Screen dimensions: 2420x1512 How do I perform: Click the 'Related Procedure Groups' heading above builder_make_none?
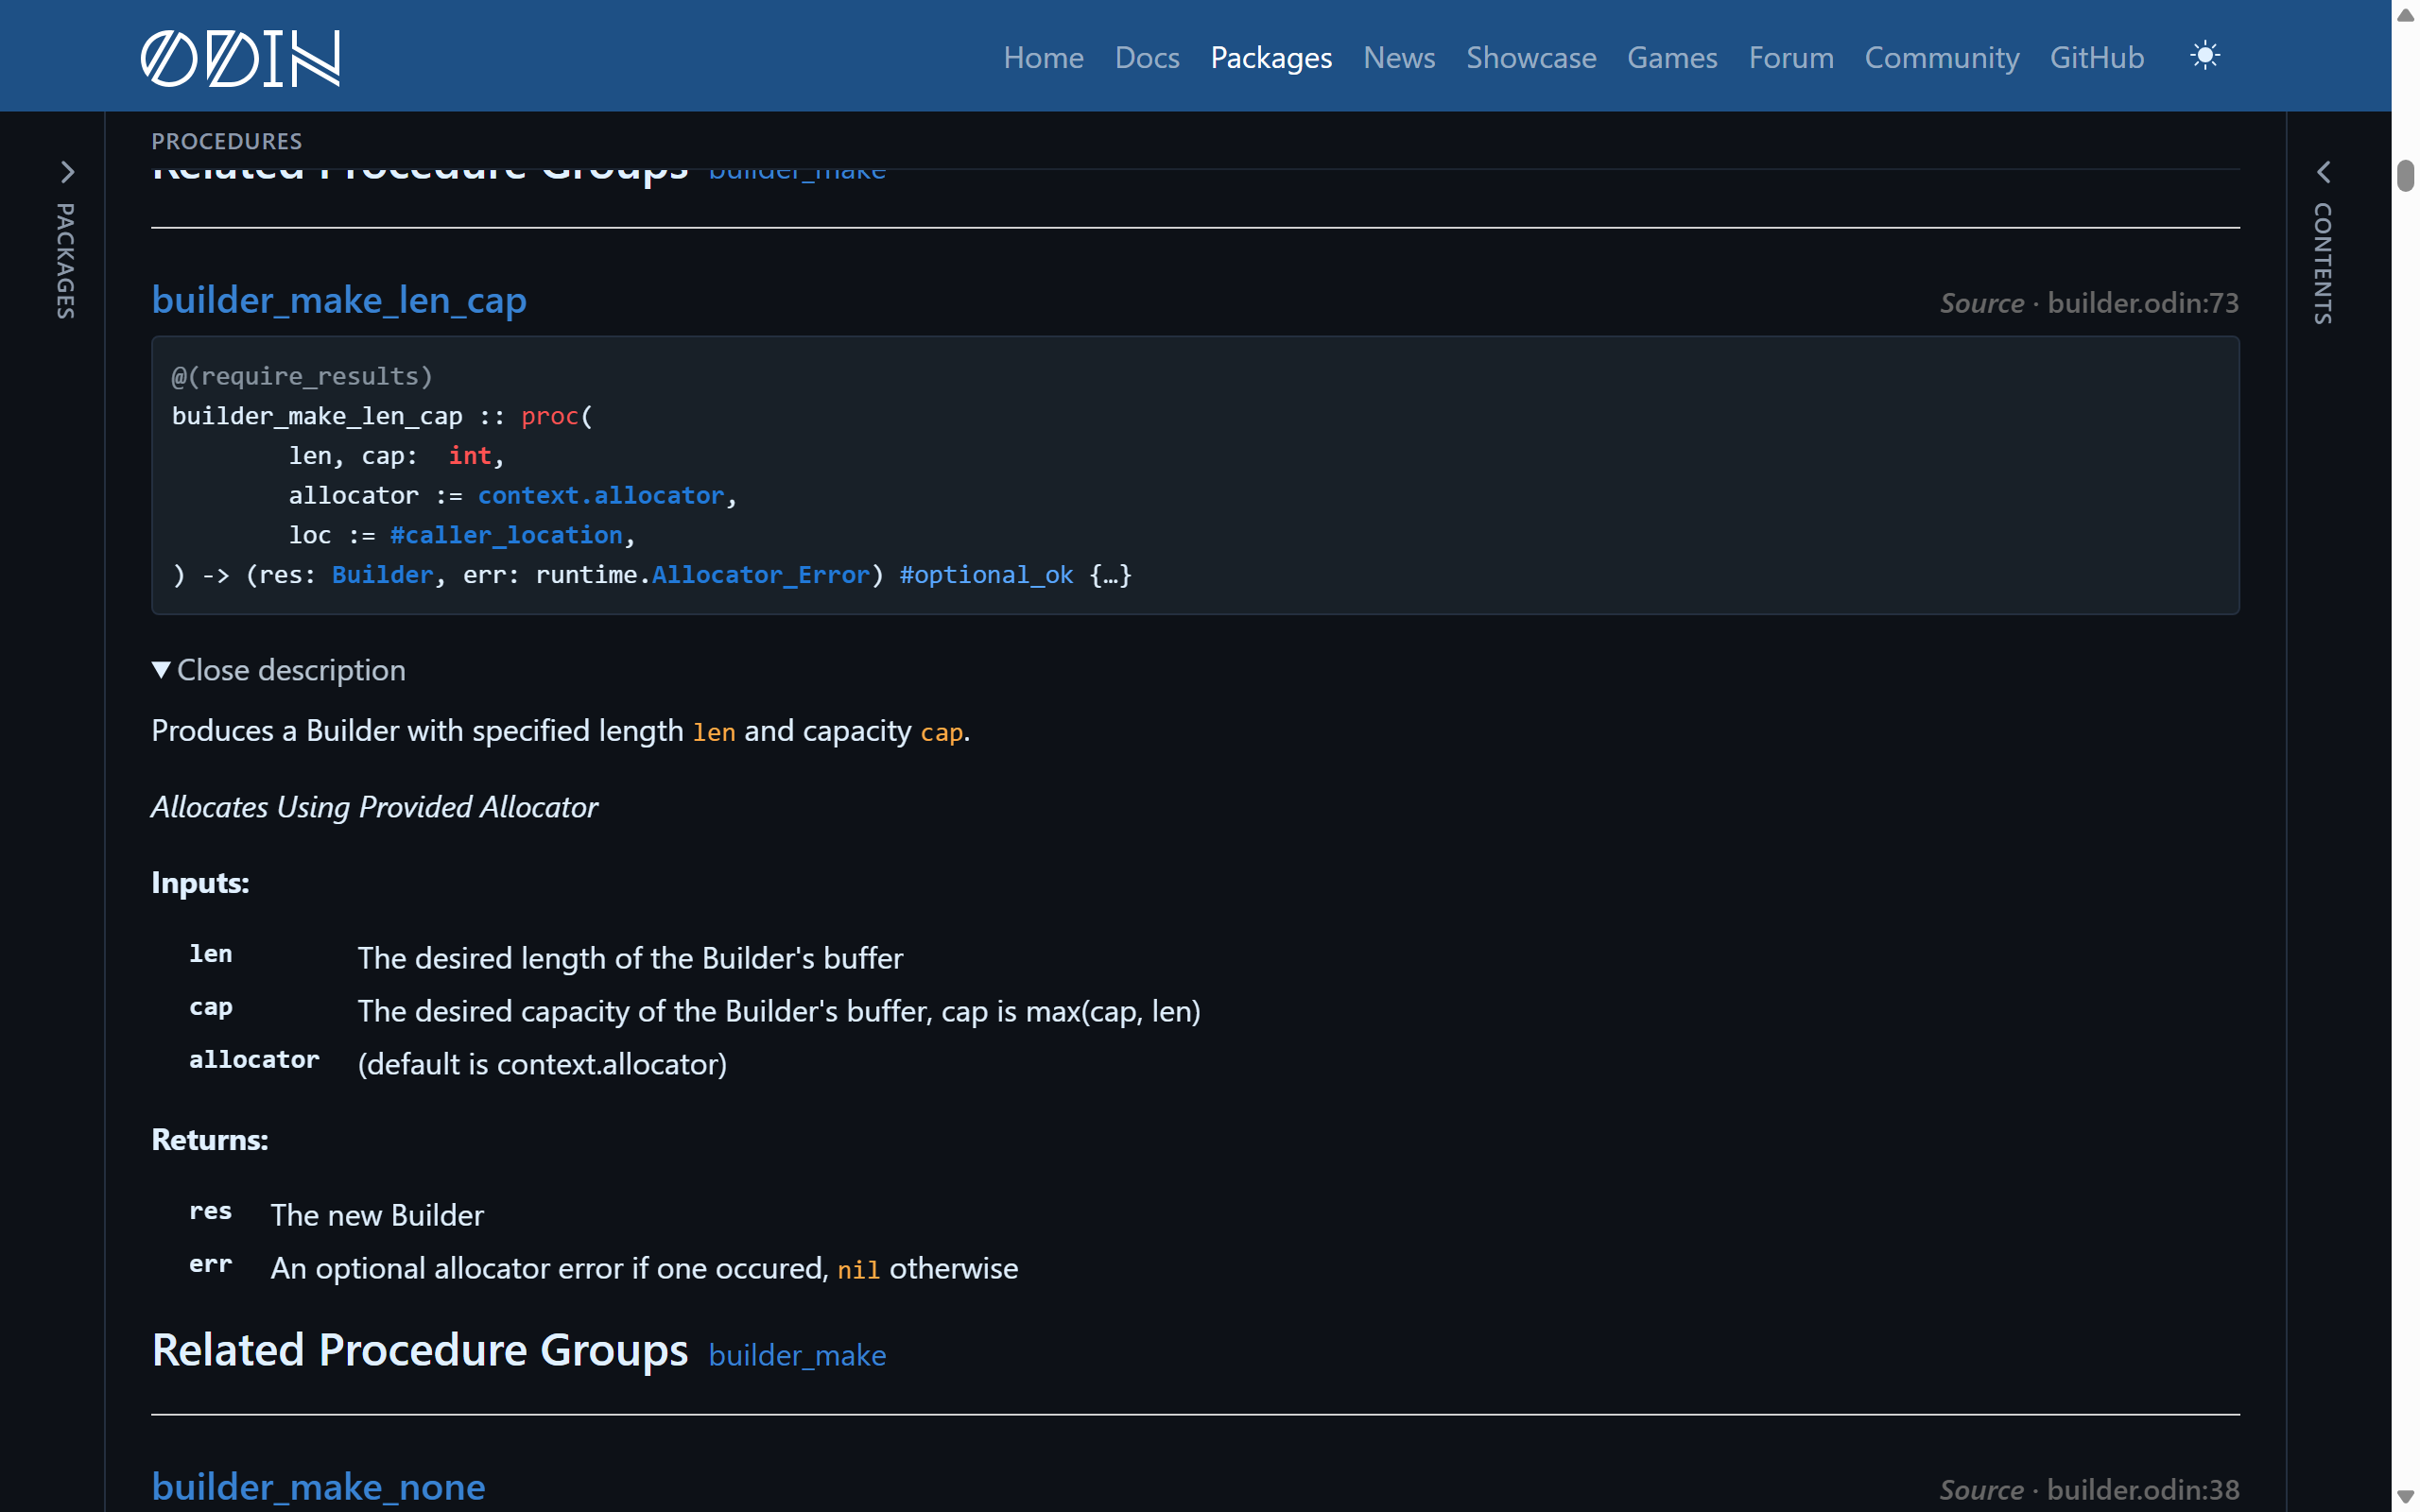[420, 1350]
